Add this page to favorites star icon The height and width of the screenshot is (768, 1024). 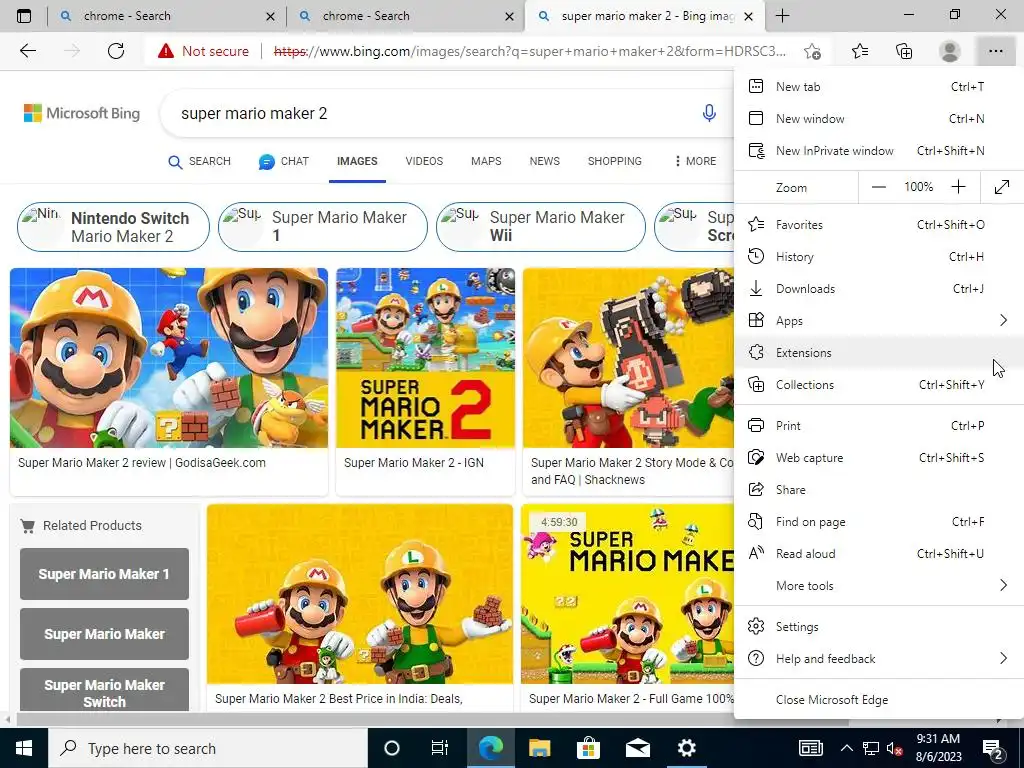point(812,51)
